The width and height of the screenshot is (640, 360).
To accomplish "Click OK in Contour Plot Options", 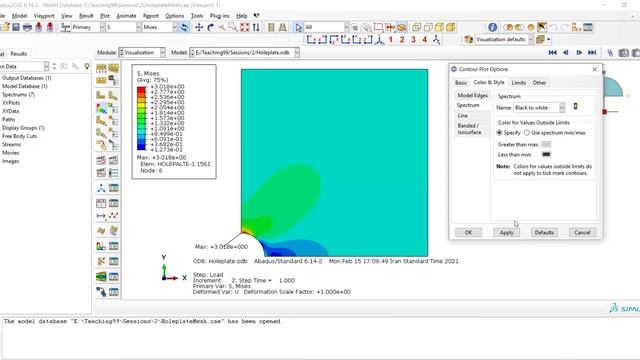I will (x=468, y=232).
